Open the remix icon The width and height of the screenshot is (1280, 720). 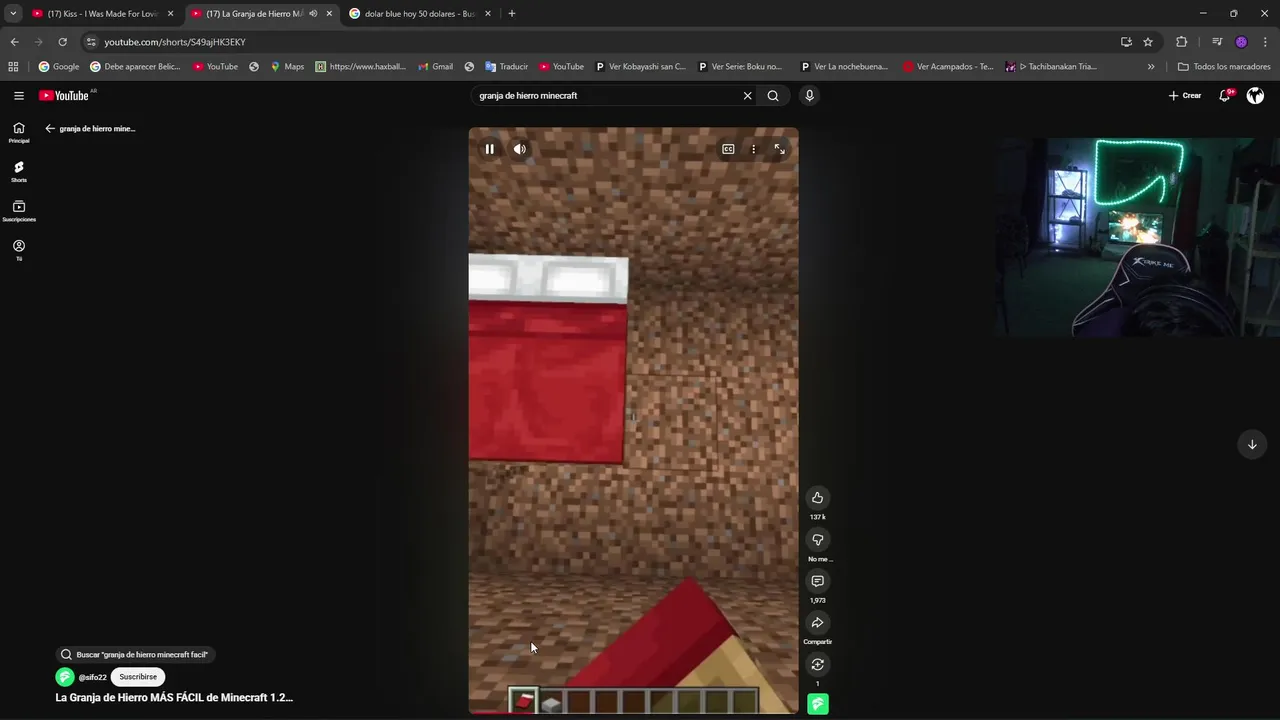pyautogui.click(x=817, y=665)
